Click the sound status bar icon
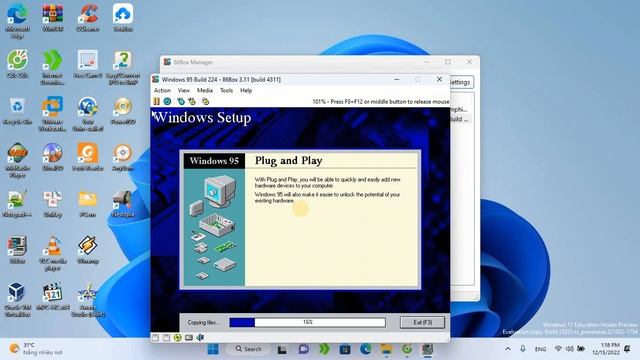Viewport: 640px width, 360px height. click(x=200, y=338)
